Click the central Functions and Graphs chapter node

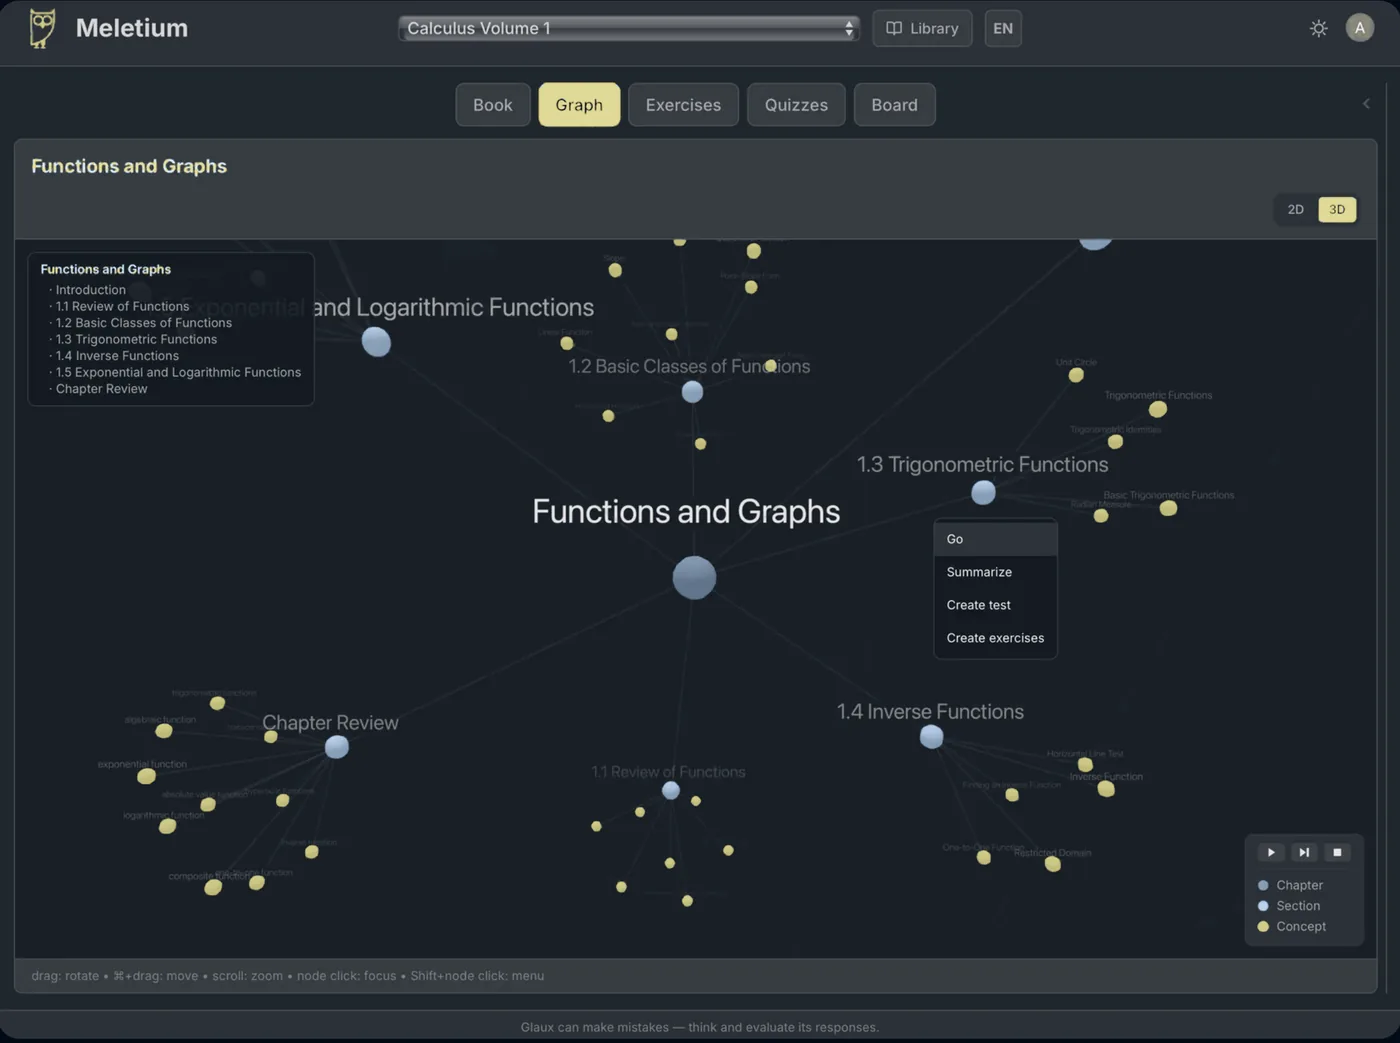tap(694, 578)
